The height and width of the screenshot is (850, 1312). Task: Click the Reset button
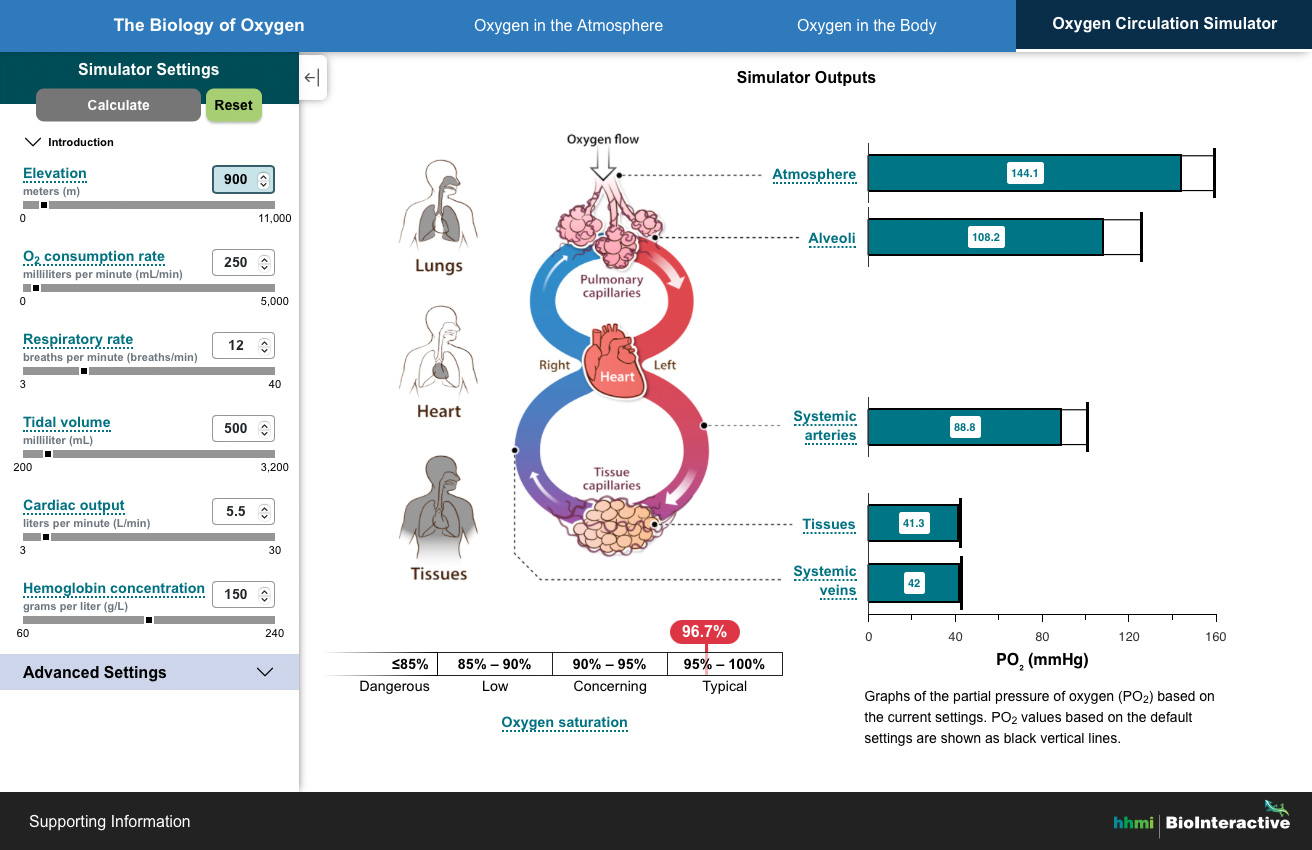tap(233, 105)
